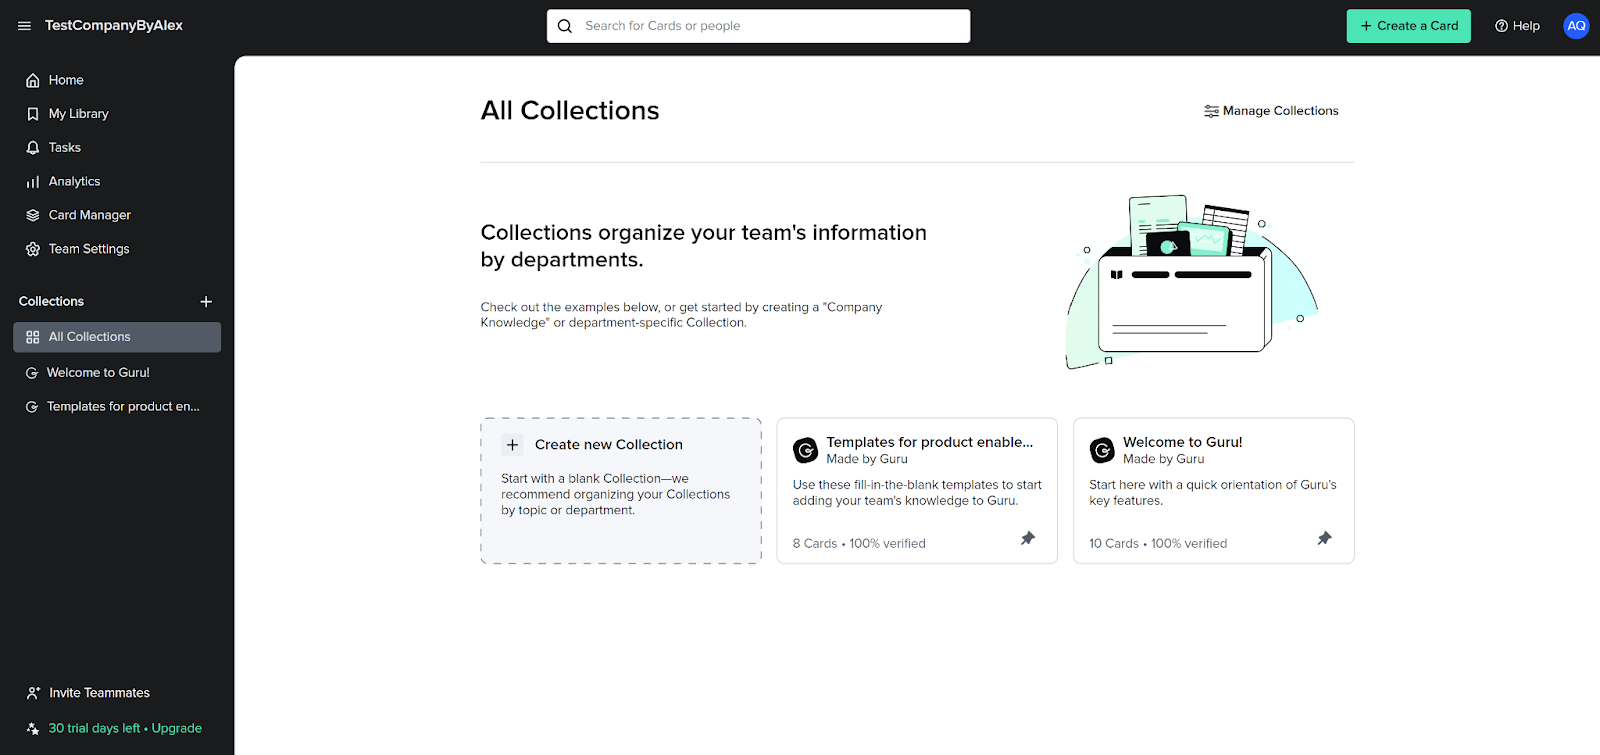This screenshot has width=1600, height=755.
Task: Open Card Manager
Action: 89,215
